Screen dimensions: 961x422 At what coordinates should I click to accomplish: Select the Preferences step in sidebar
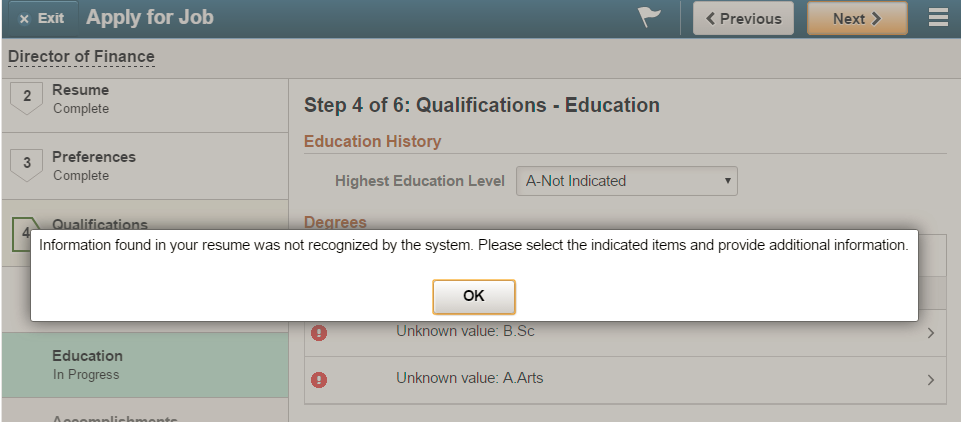(145, 166)
